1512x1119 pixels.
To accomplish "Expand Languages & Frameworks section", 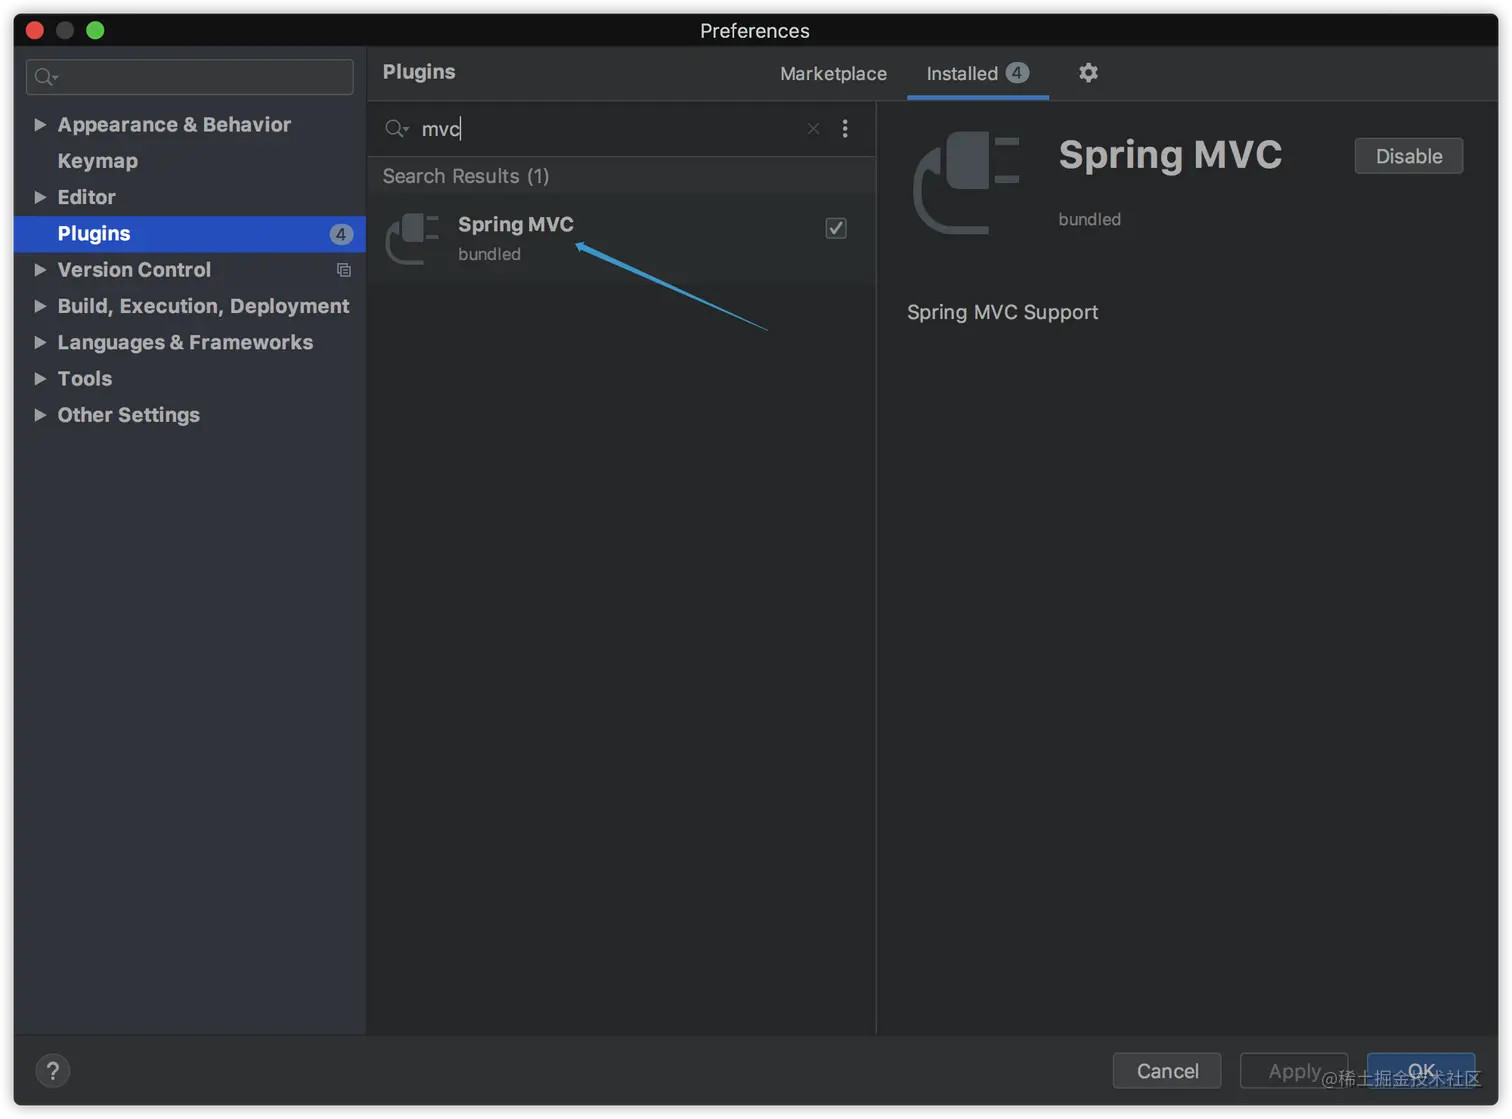I will (40, 342).
